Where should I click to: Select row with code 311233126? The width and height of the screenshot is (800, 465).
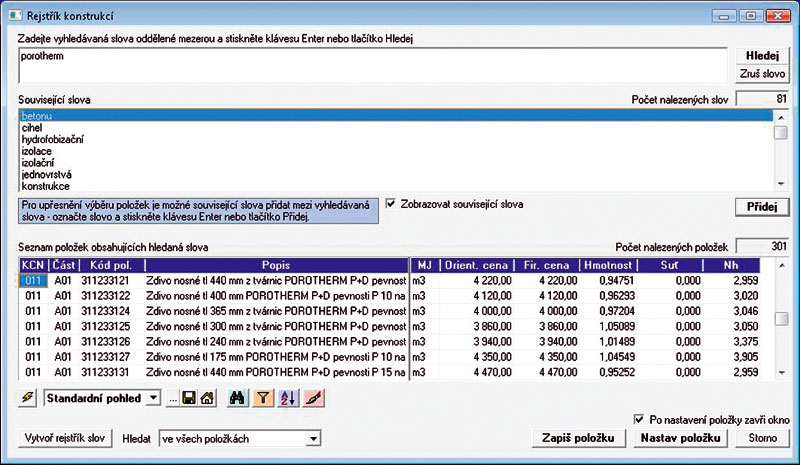tap(389, 342)
